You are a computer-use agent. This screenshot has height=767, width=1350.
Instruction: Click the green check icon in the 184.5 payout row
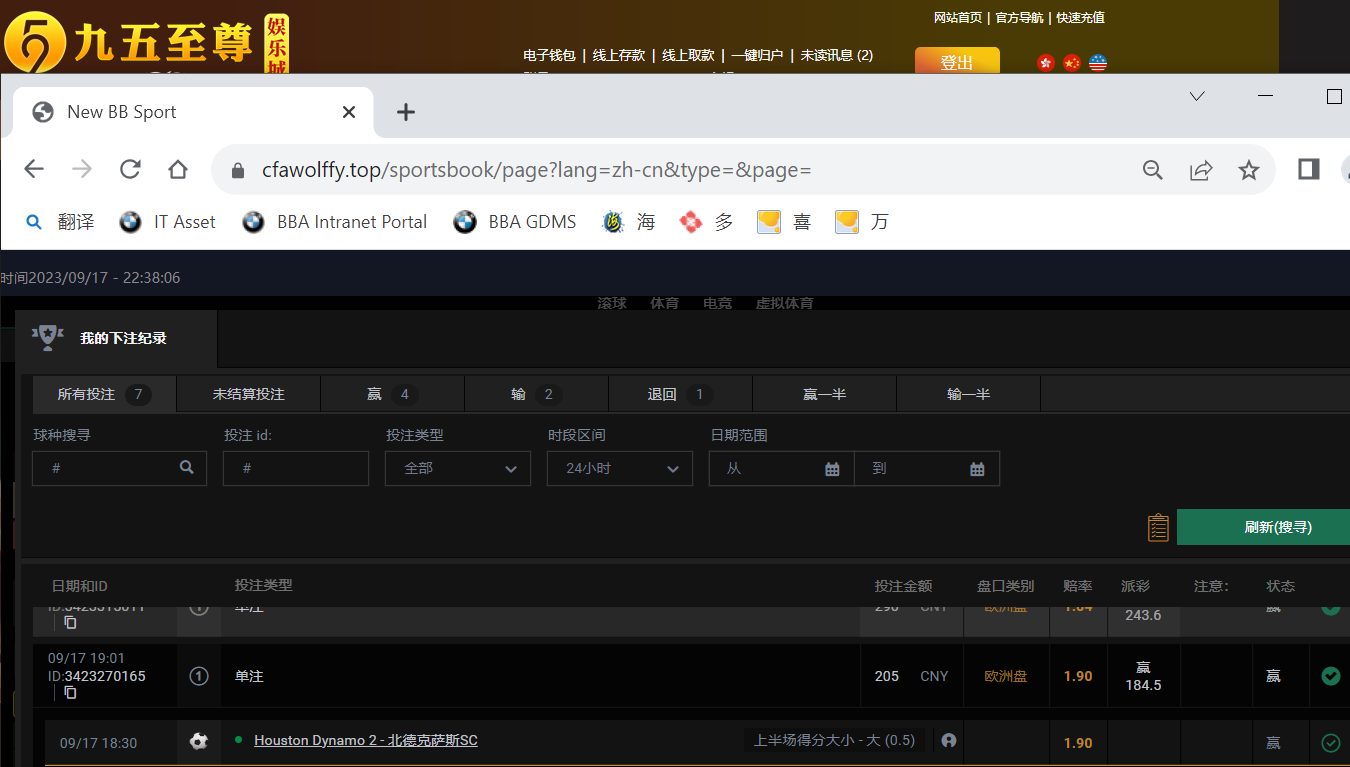pyautogui.click(x=1330, y=676)
